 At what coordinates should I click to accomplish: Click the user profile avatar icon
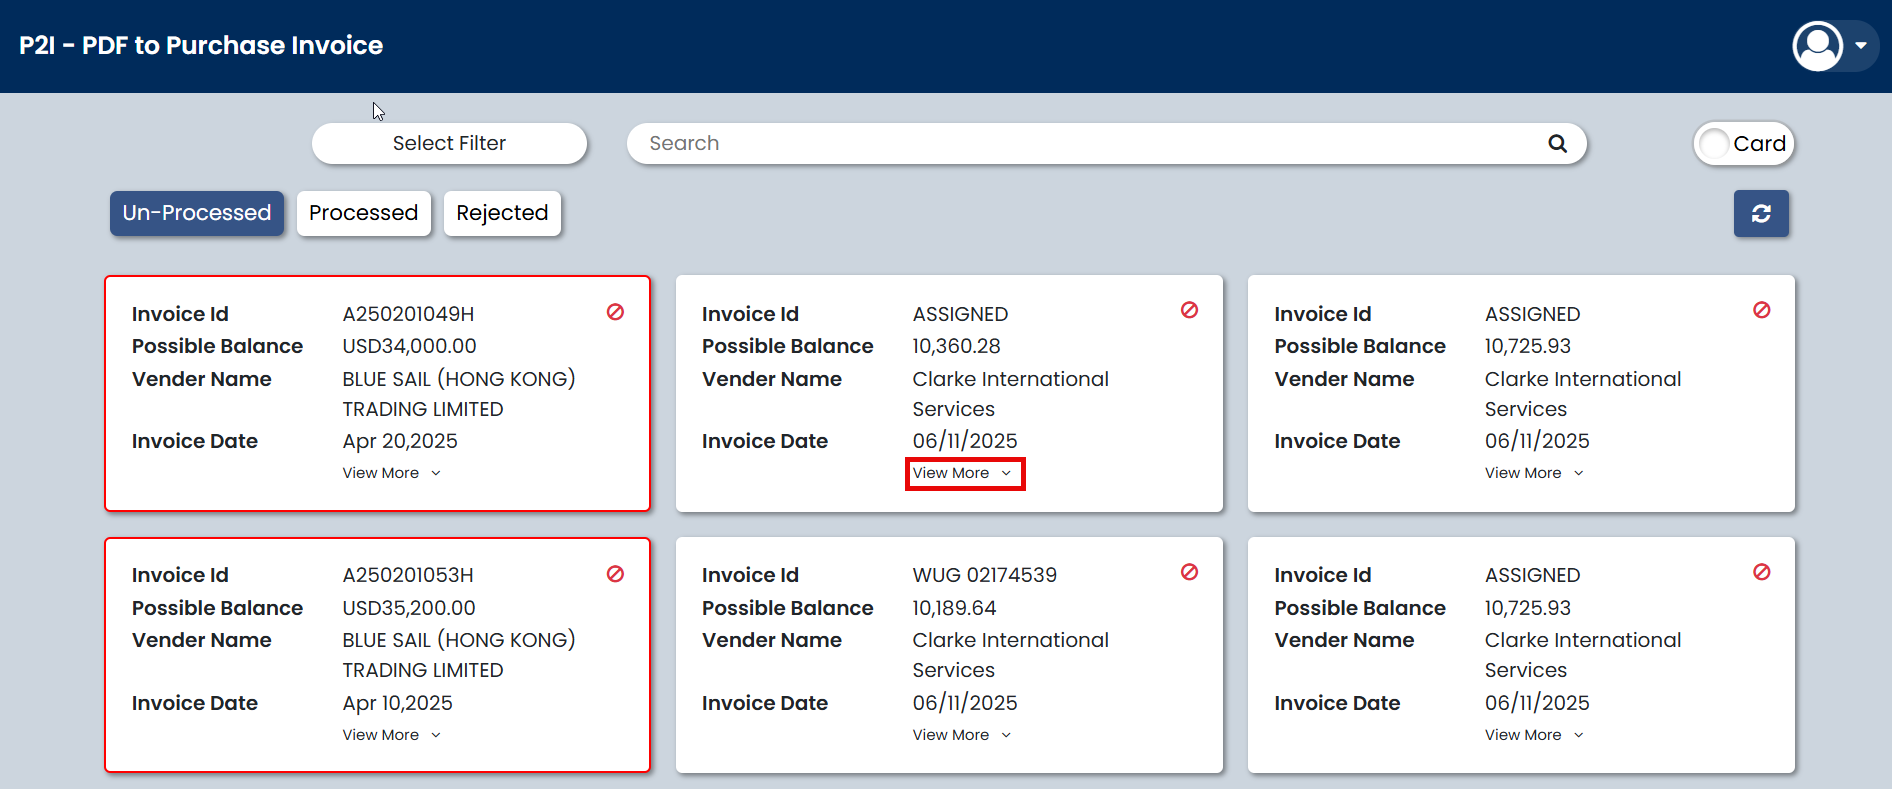click(1817, 46)
